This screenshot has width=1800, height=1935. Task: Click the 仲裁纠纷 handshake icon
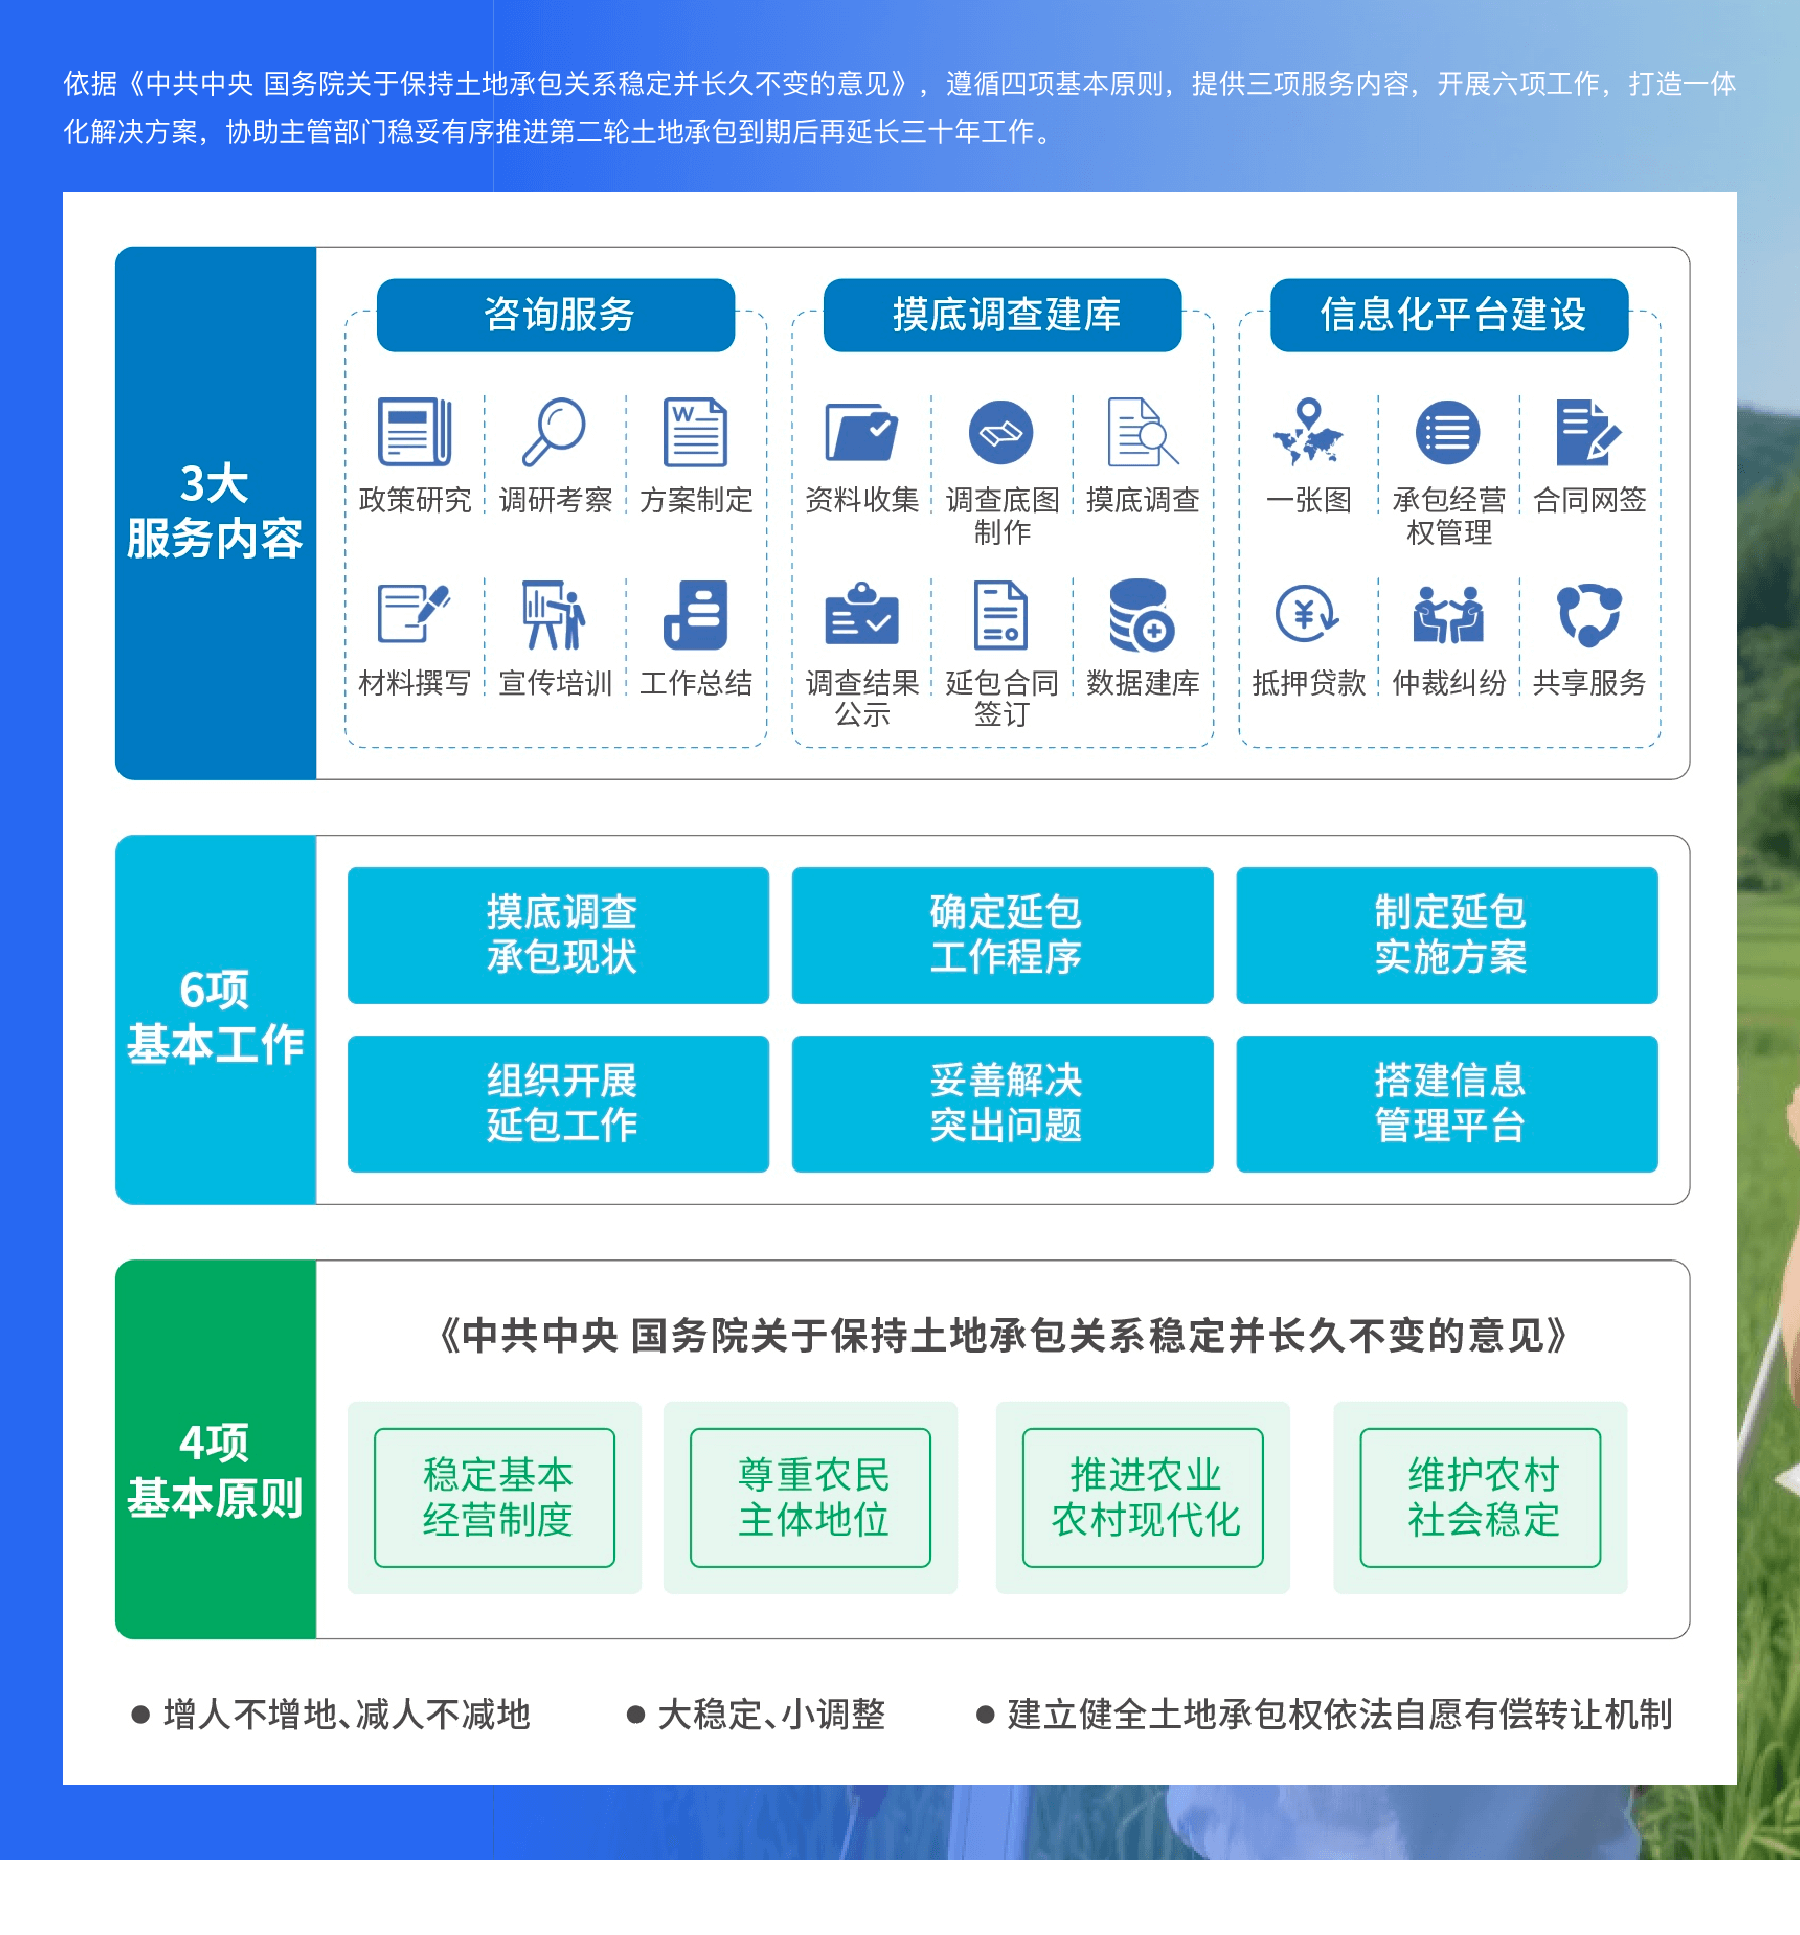tap(1448, 614)
